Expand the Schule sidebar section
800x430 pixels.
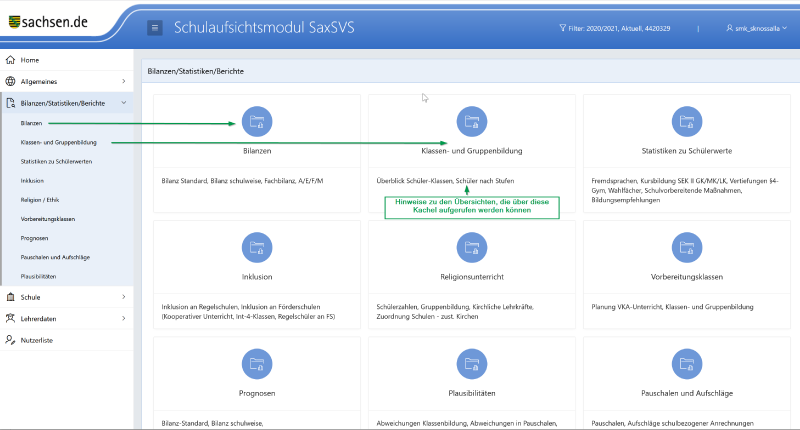click(x=66, y=297)
